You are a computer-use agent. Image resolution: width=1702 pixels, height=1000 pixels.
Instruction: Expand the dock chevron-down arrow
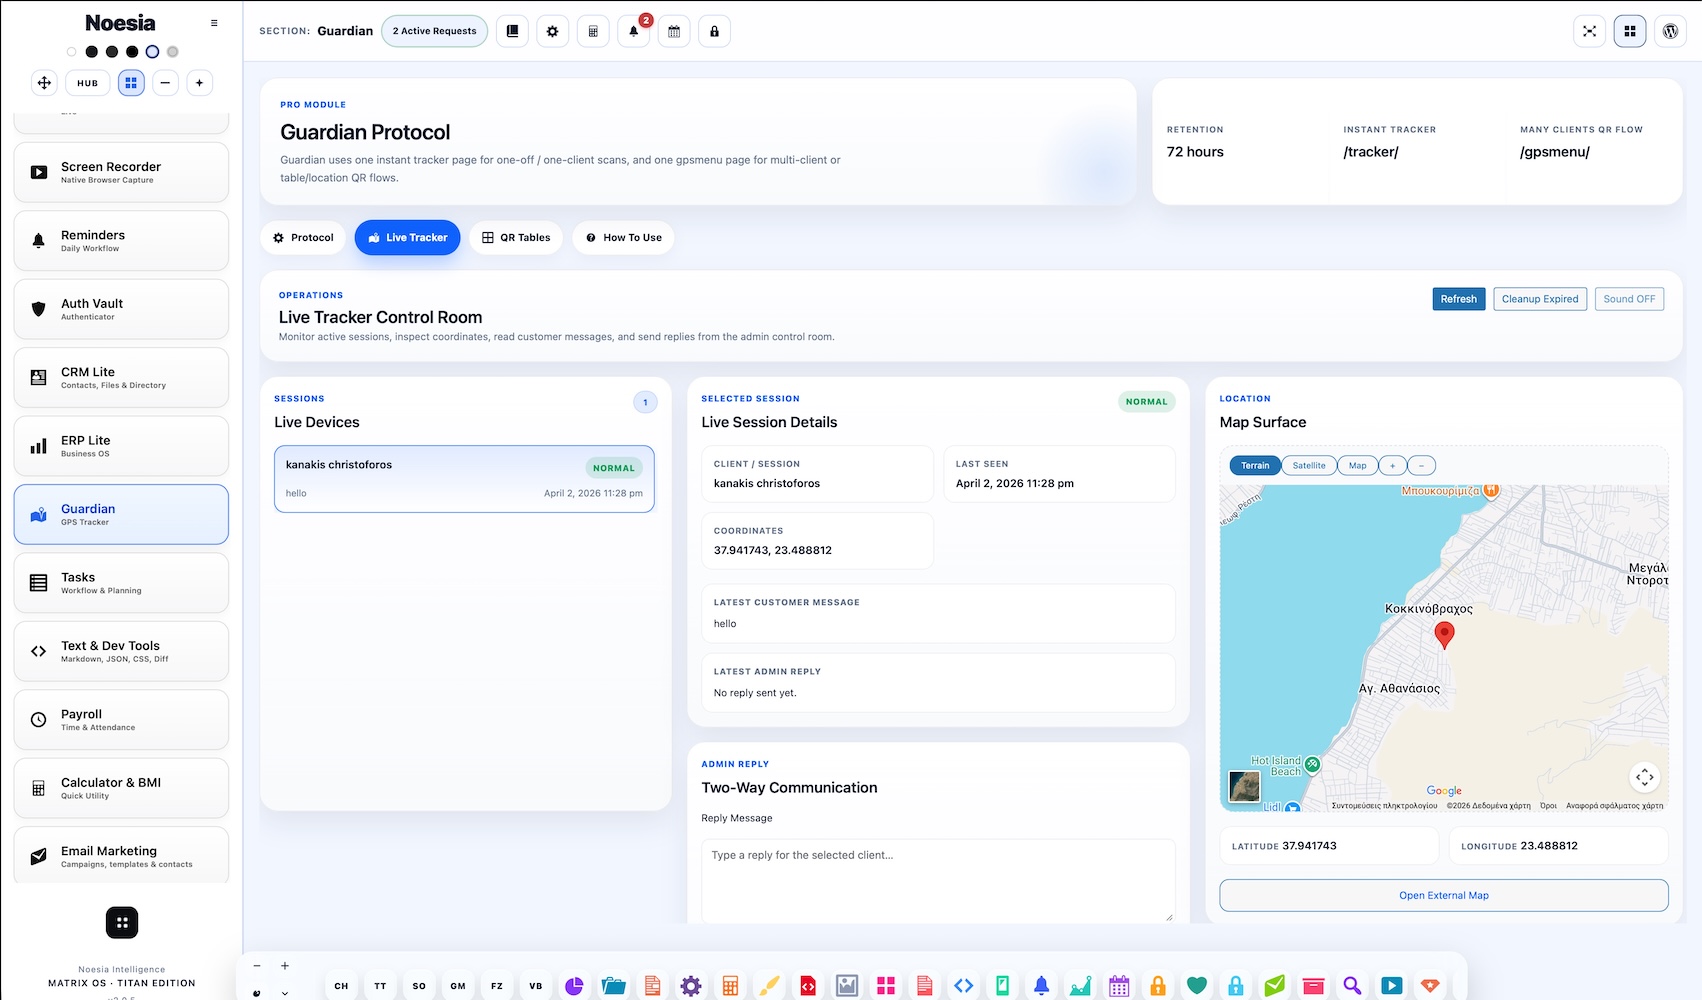[x=285, y=993]
